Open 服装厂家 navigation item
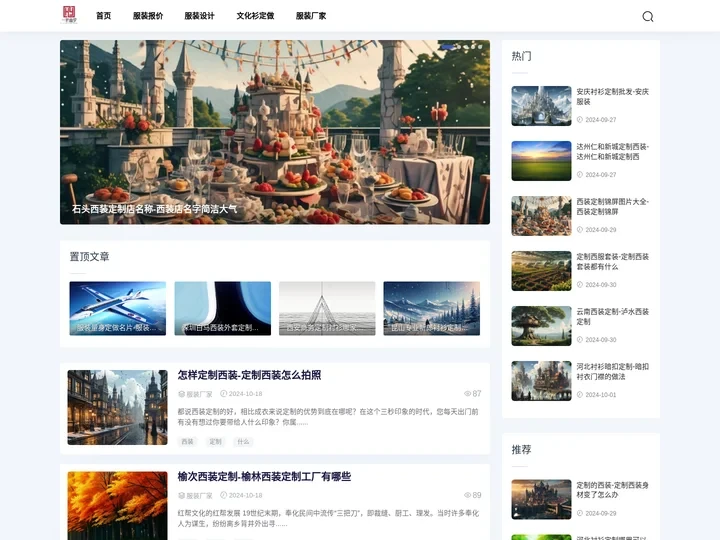This screenshot has height=540, width=720. click(x=311, y=16)
